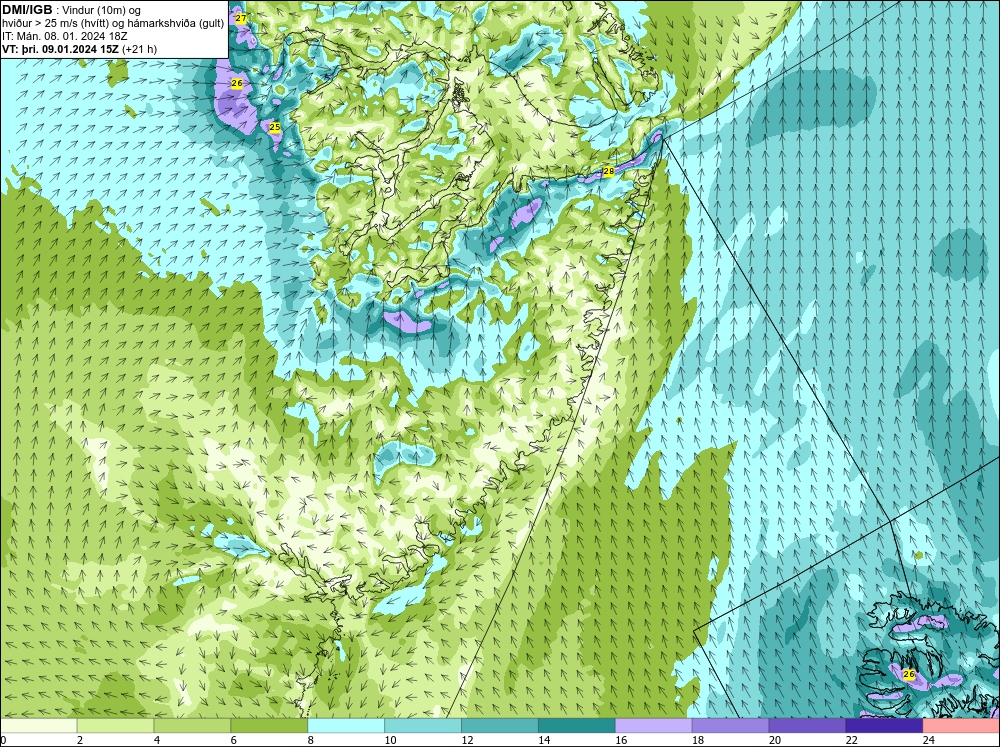1000x747 pixels.
Task: Click gust label 26 between labels 27 and 25
Action: coord(237,84)
